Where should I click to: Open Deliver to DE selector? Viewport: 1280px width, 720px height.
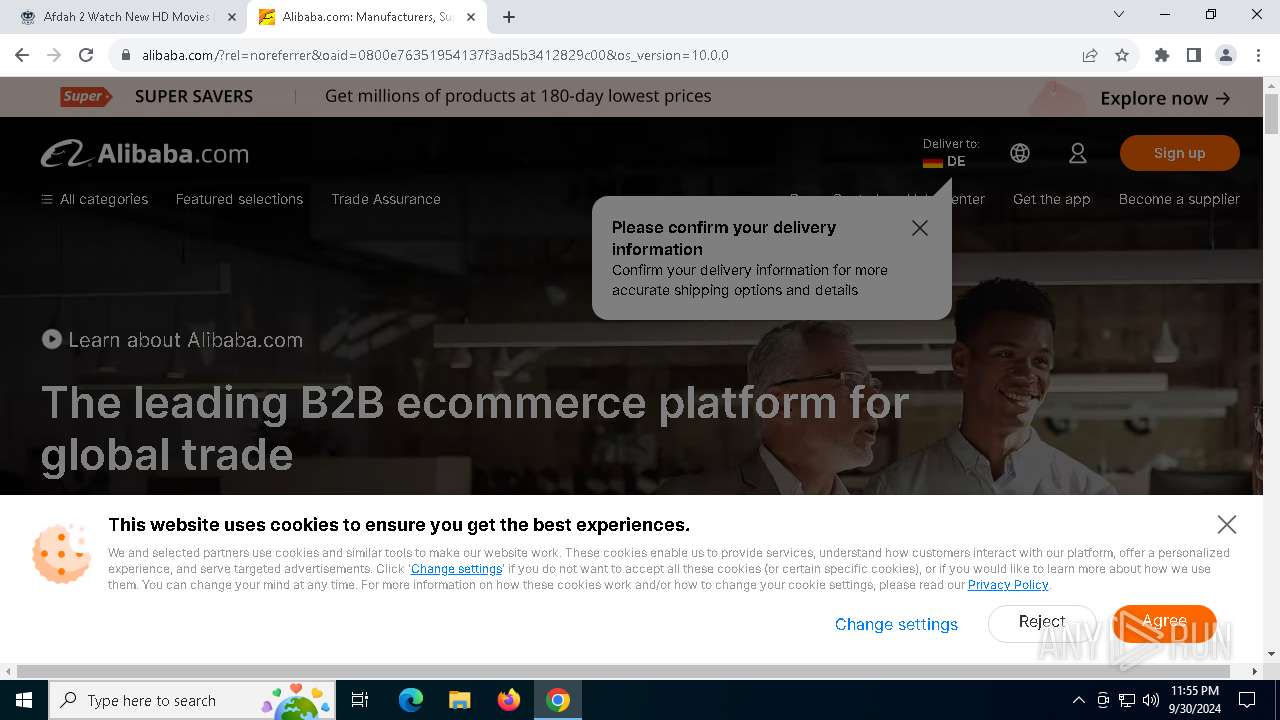pos(951,153)
